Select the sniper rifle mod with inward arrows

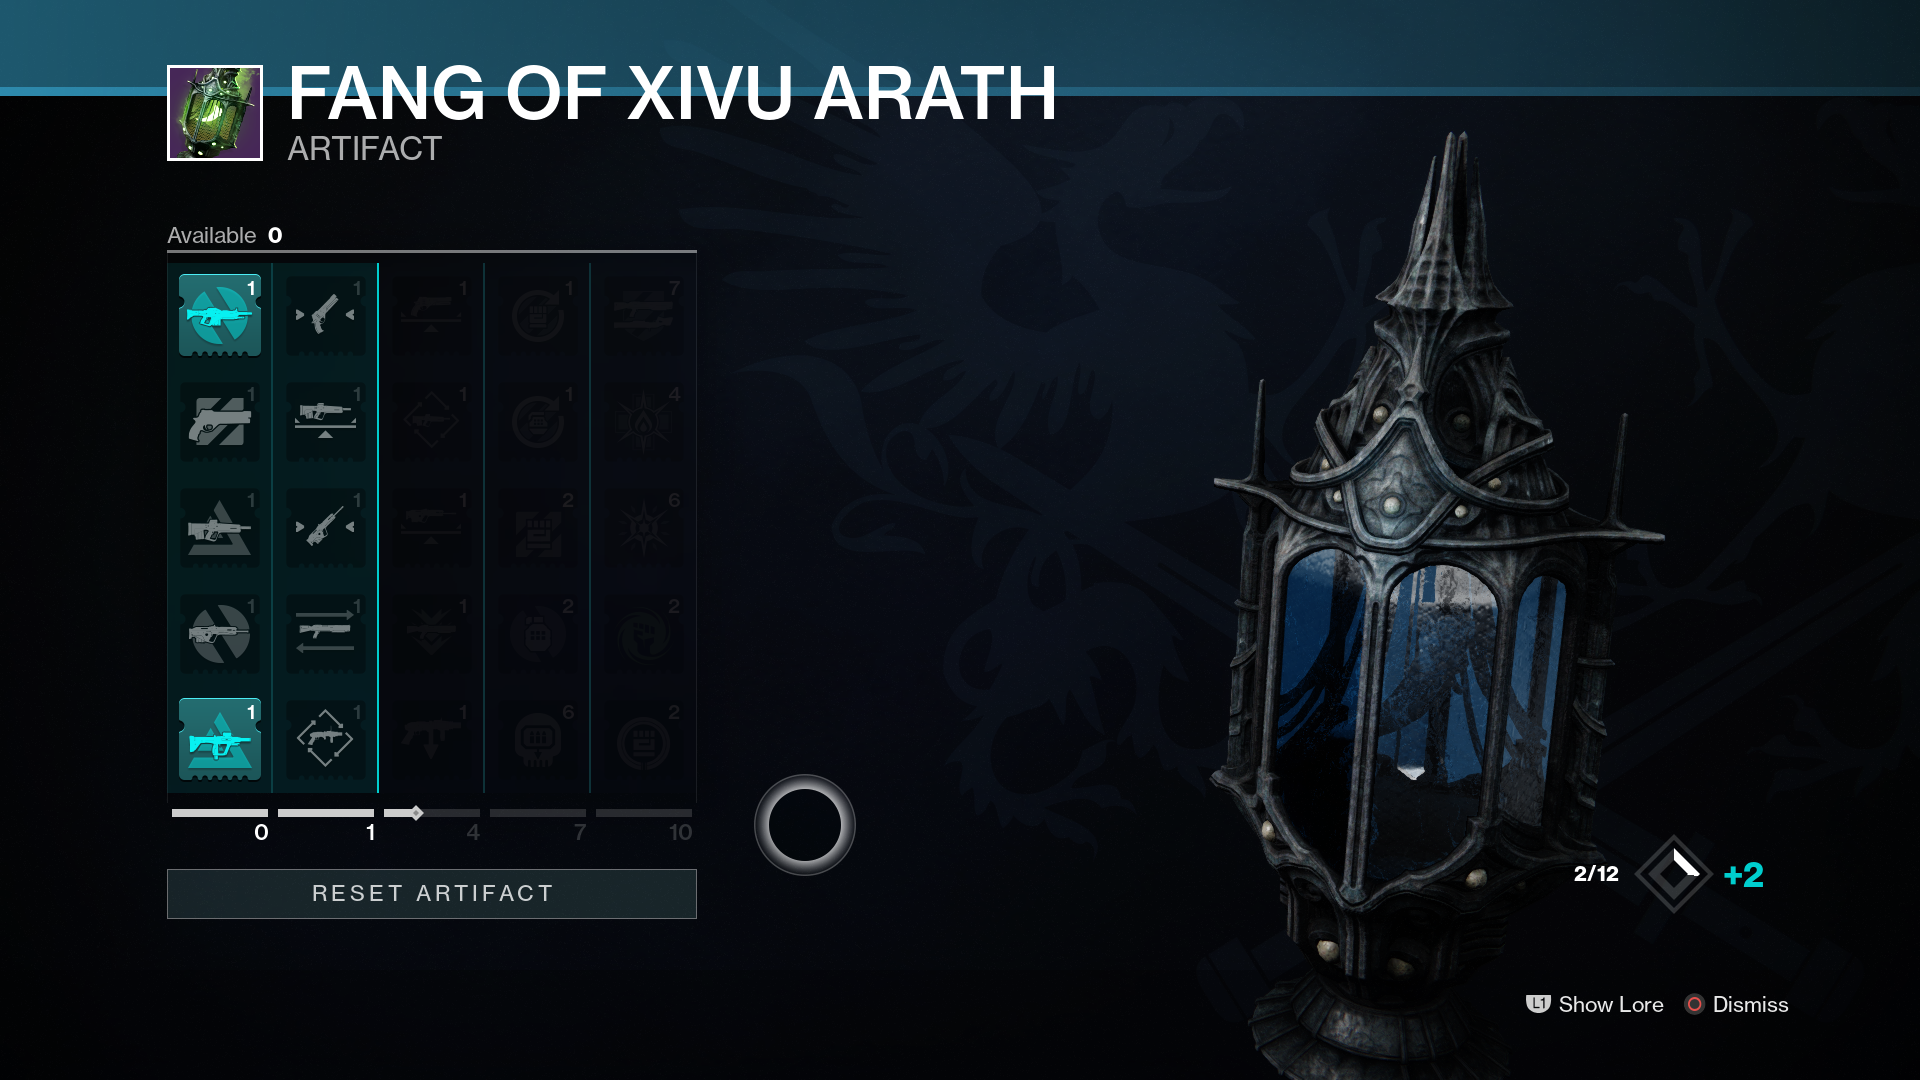(326, 528)
